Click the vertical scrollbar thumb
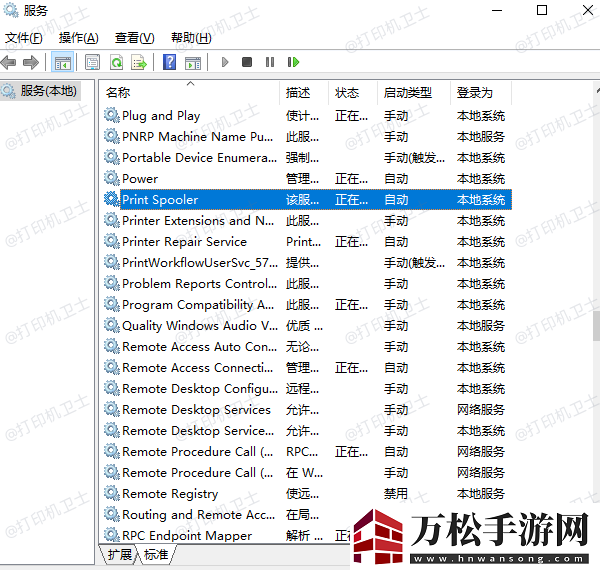Image resolution: width=600 pixels, height=570 pixels. [597, 326]
